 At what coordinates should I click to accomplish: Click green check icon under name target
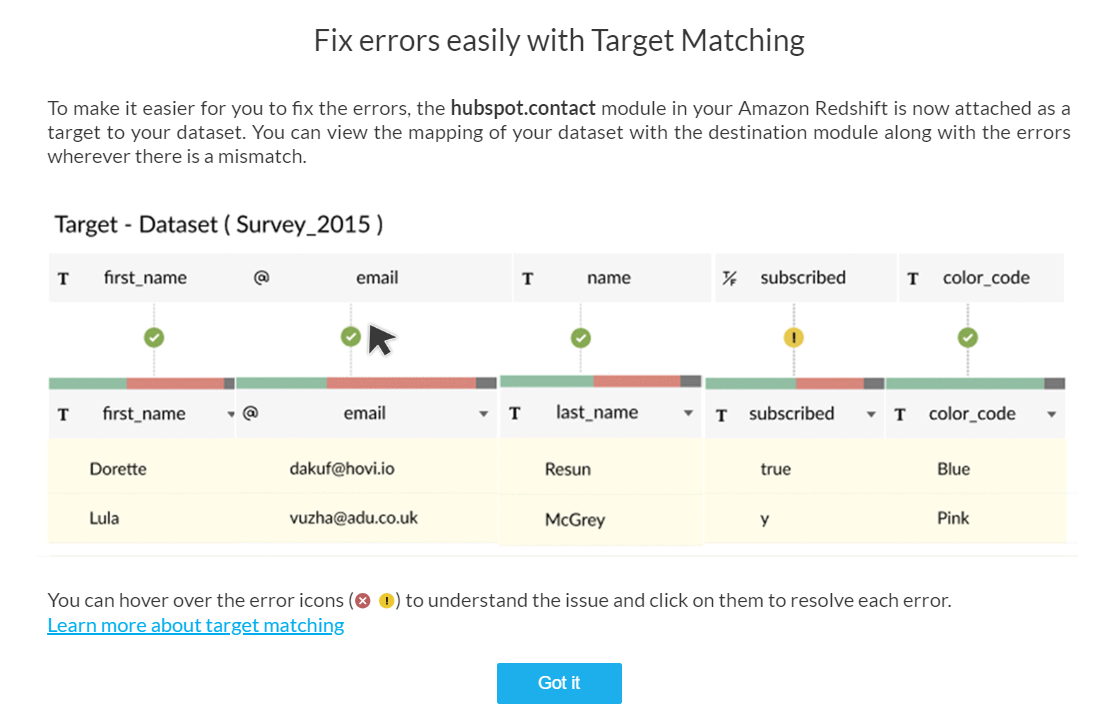coord(580,338)
